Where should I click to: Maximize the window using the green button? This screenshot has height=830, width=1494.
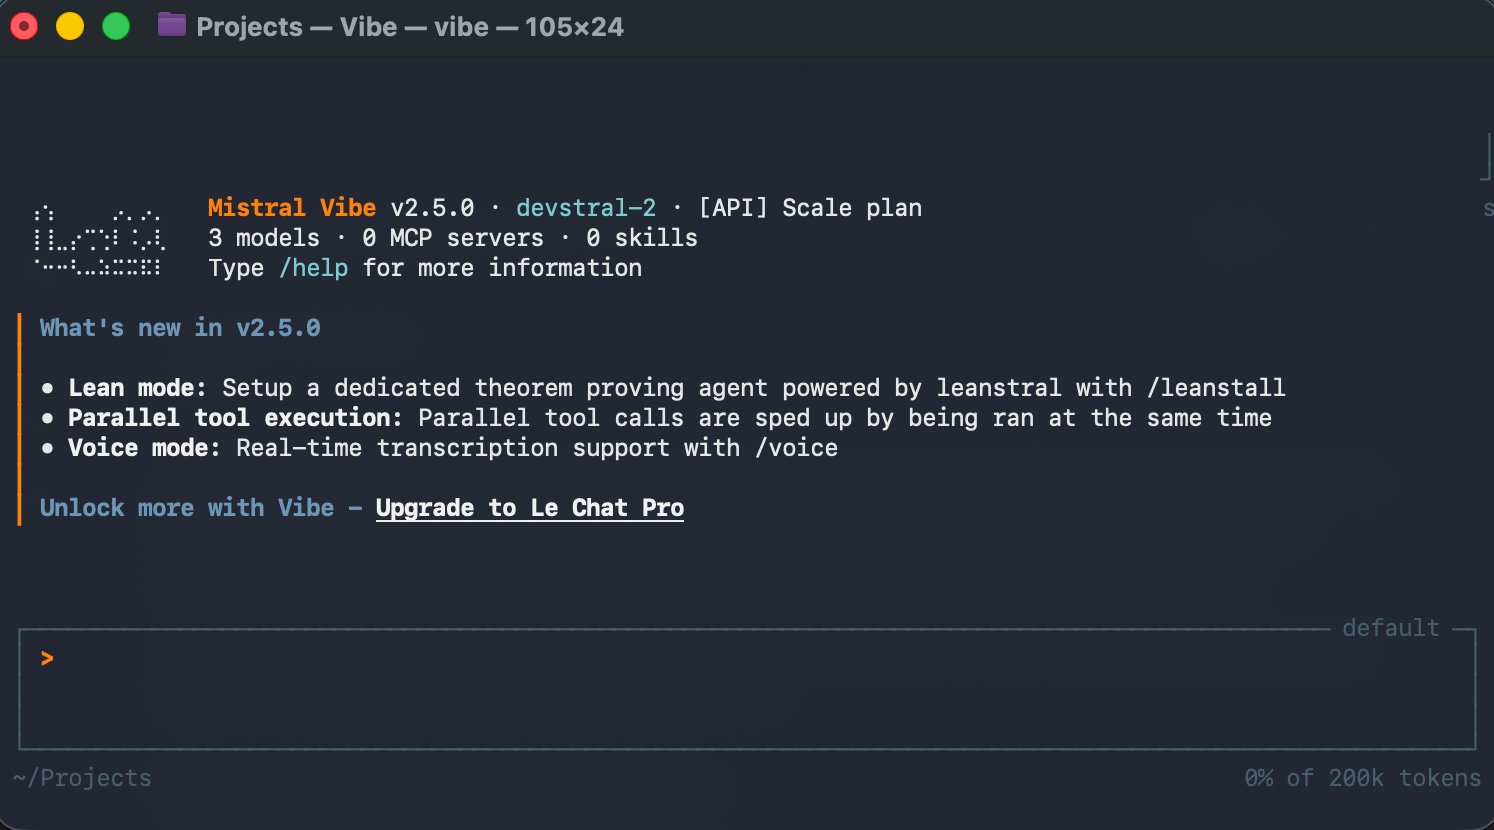116,26
